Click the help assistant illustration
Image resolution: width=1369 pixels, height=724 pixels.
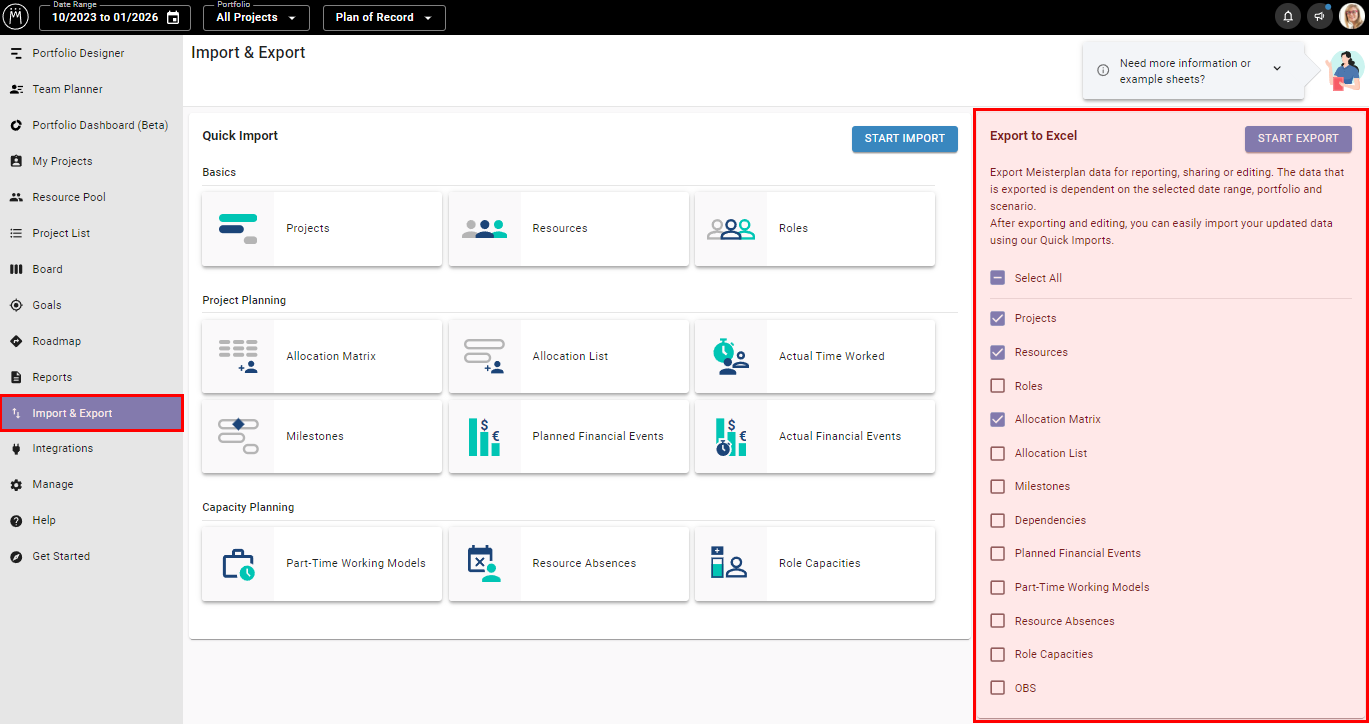click(x=1343, y=71)
